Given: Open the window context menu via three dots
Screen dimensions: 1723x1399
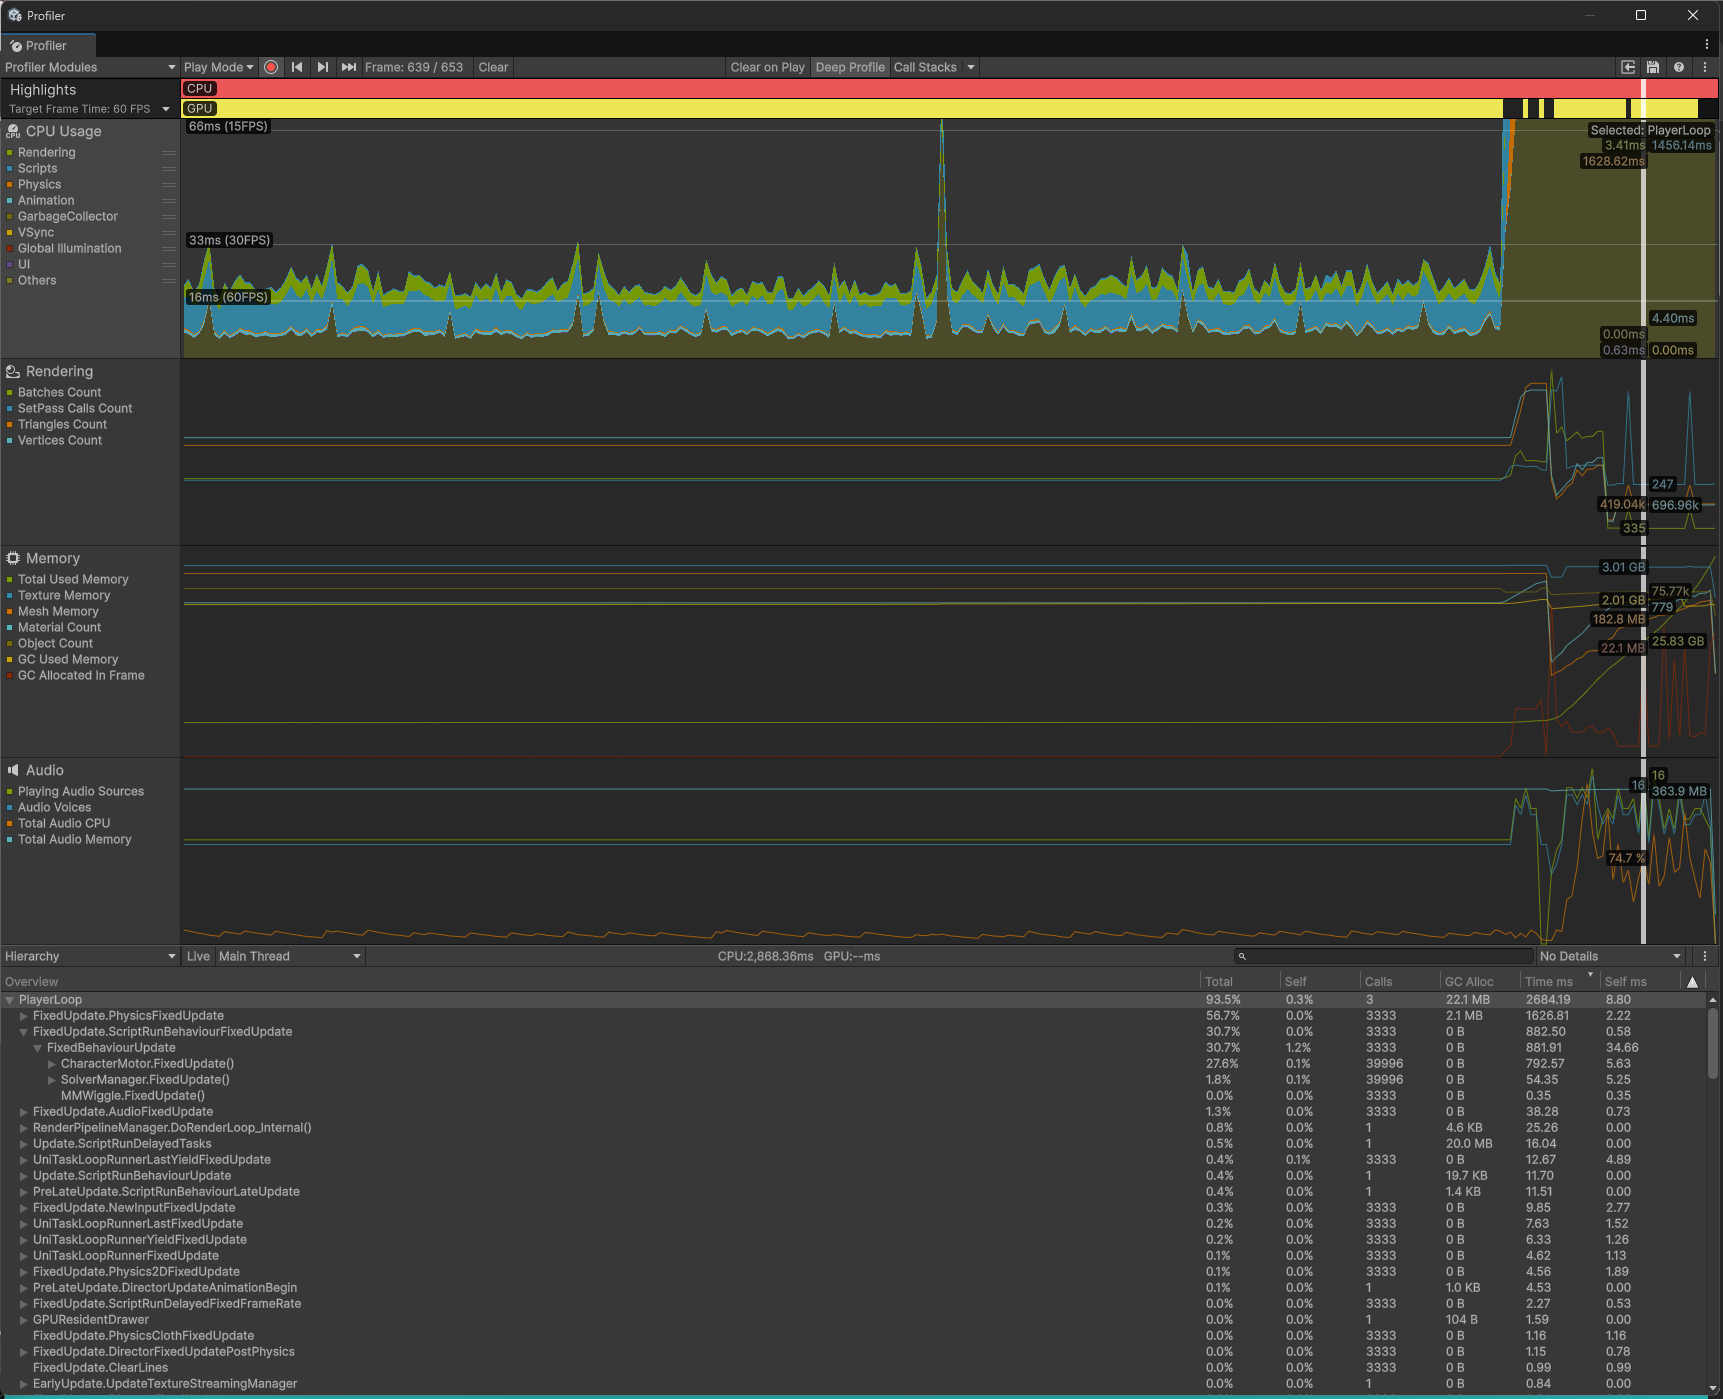Looking at the screenshot, I should (x=1706, y=44).
